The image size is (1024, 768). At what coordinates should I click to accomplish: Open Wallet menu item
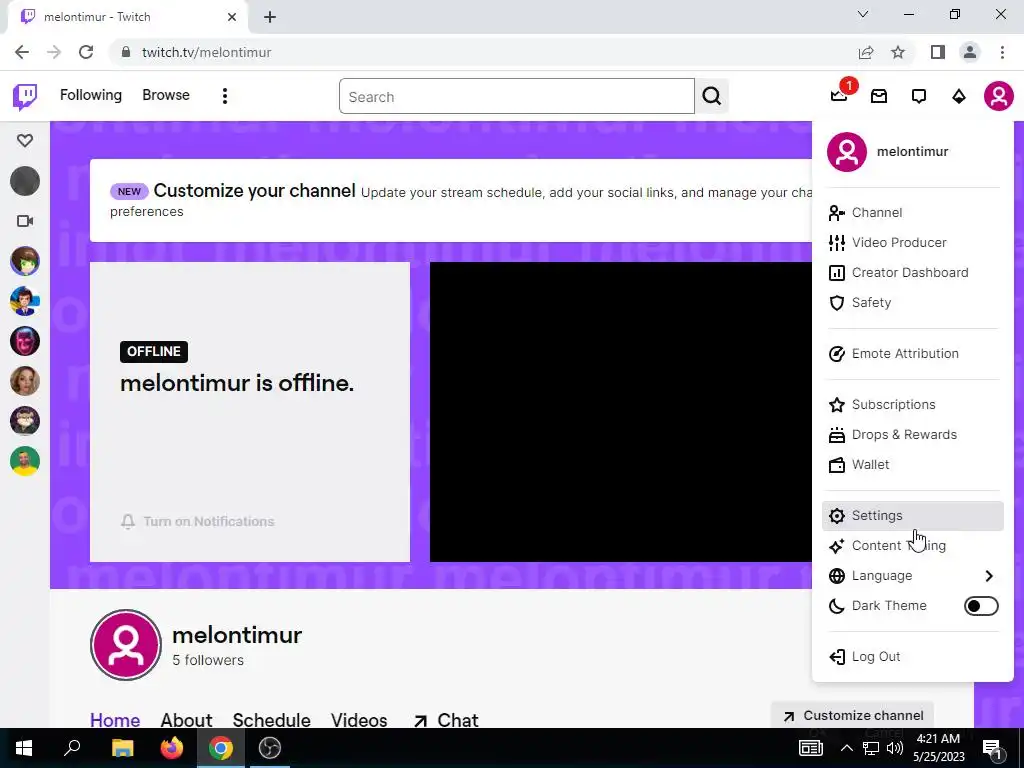click(912, 465)
